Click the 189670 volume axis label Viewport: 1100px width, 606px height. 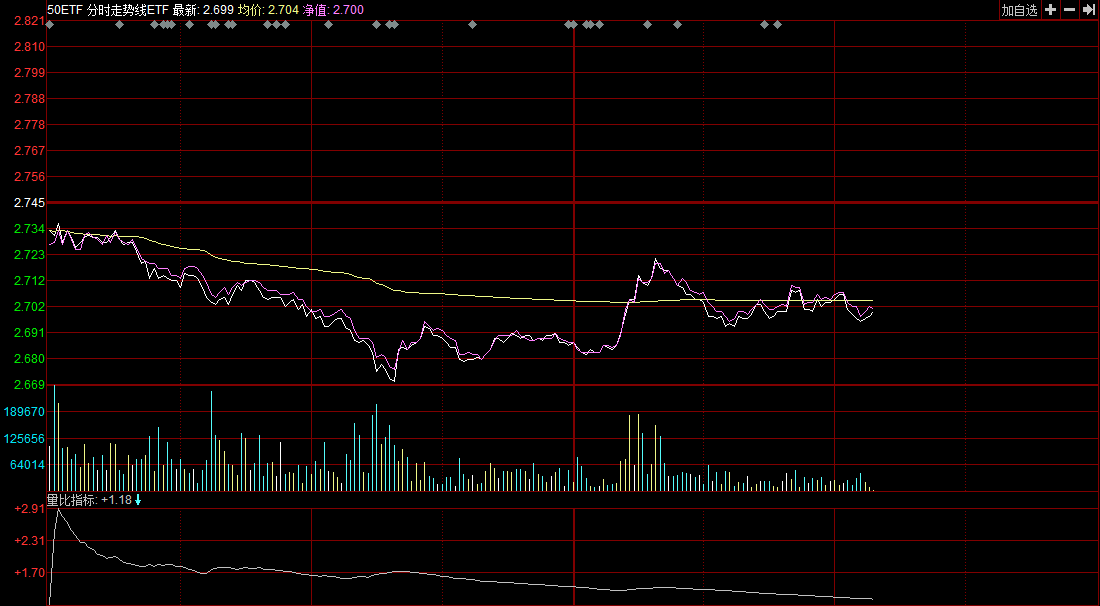pyautogui.click(x=24, y=412)
